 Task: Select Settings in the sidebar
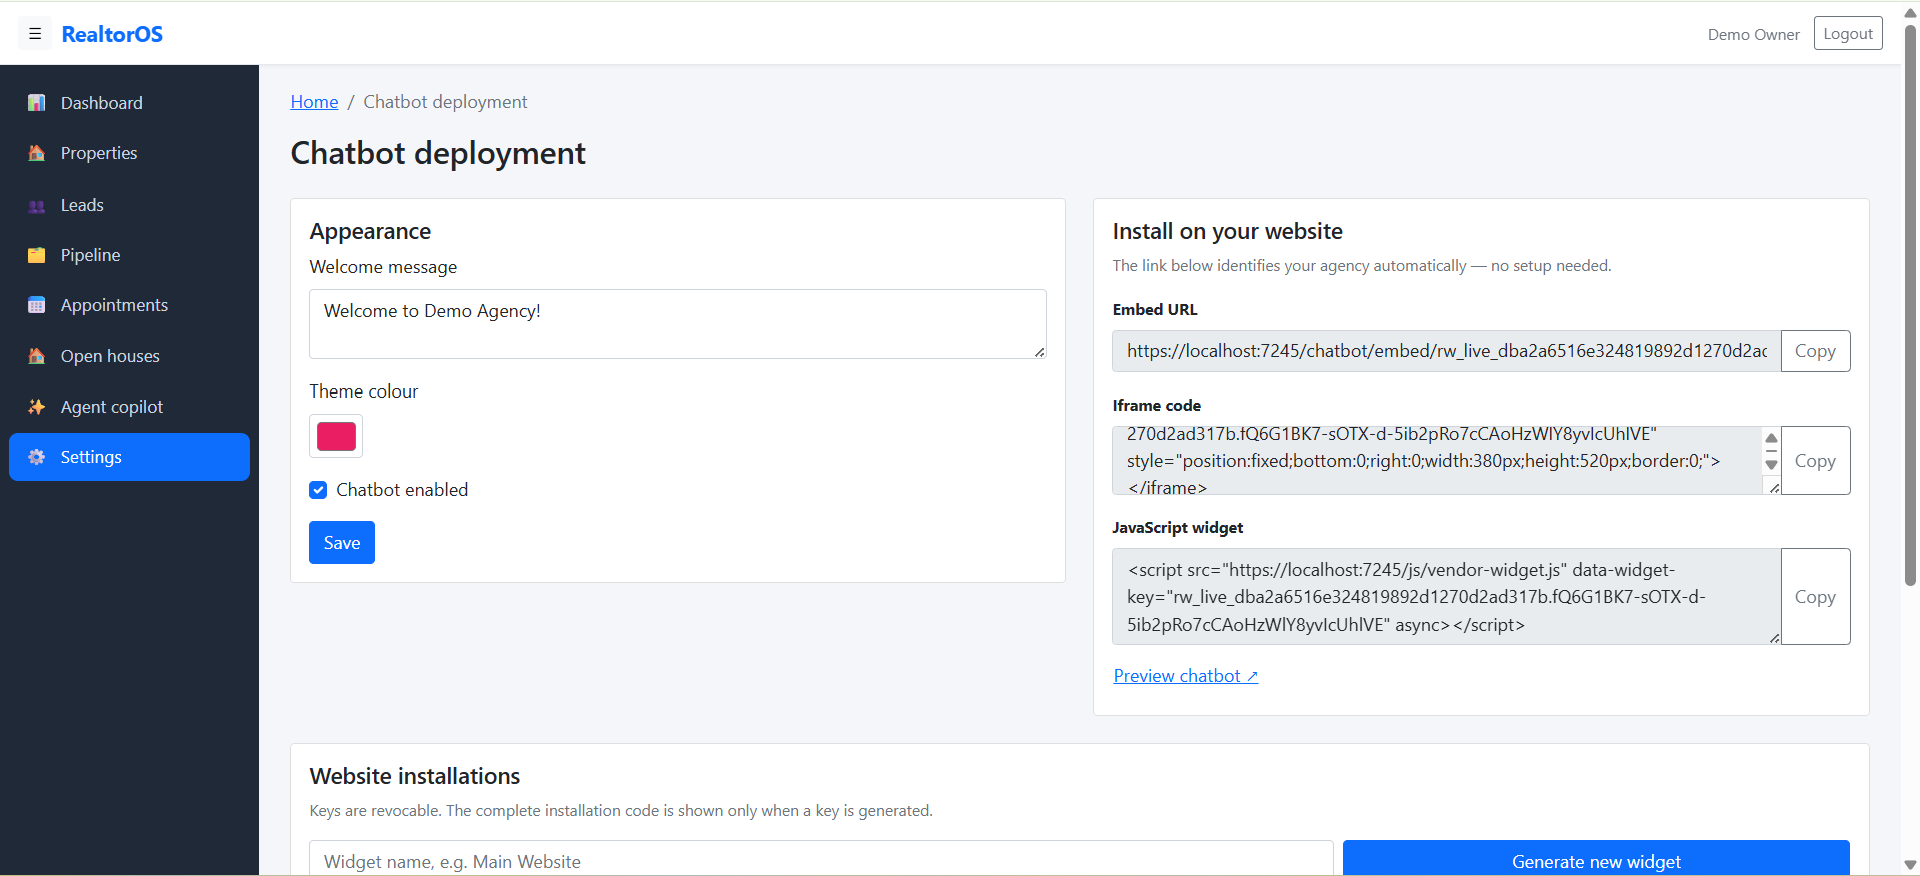tap(129, 457)
